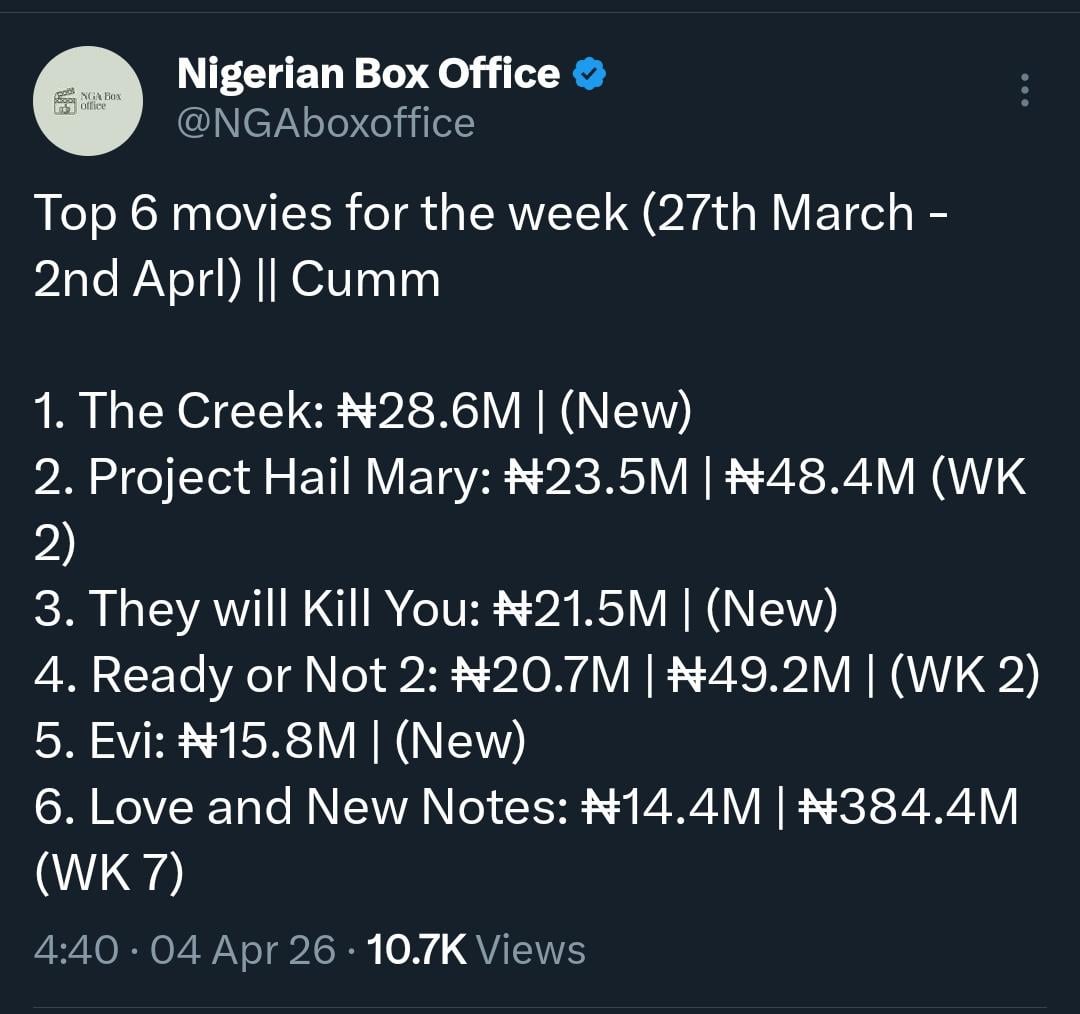Screen dimensions: 1080x1014
Task: Open the Nigerian Box Office profile picture
Action: tap(88, 101)
